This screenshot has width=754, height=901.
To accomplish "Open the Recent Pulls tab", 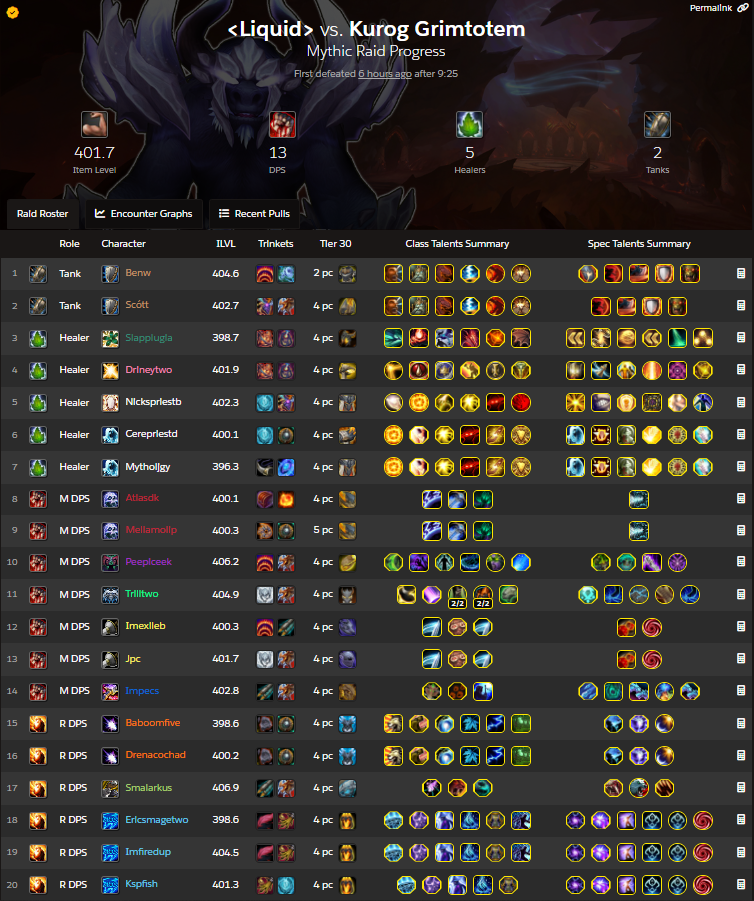I will pyautogui.click(x=254, y=214).
